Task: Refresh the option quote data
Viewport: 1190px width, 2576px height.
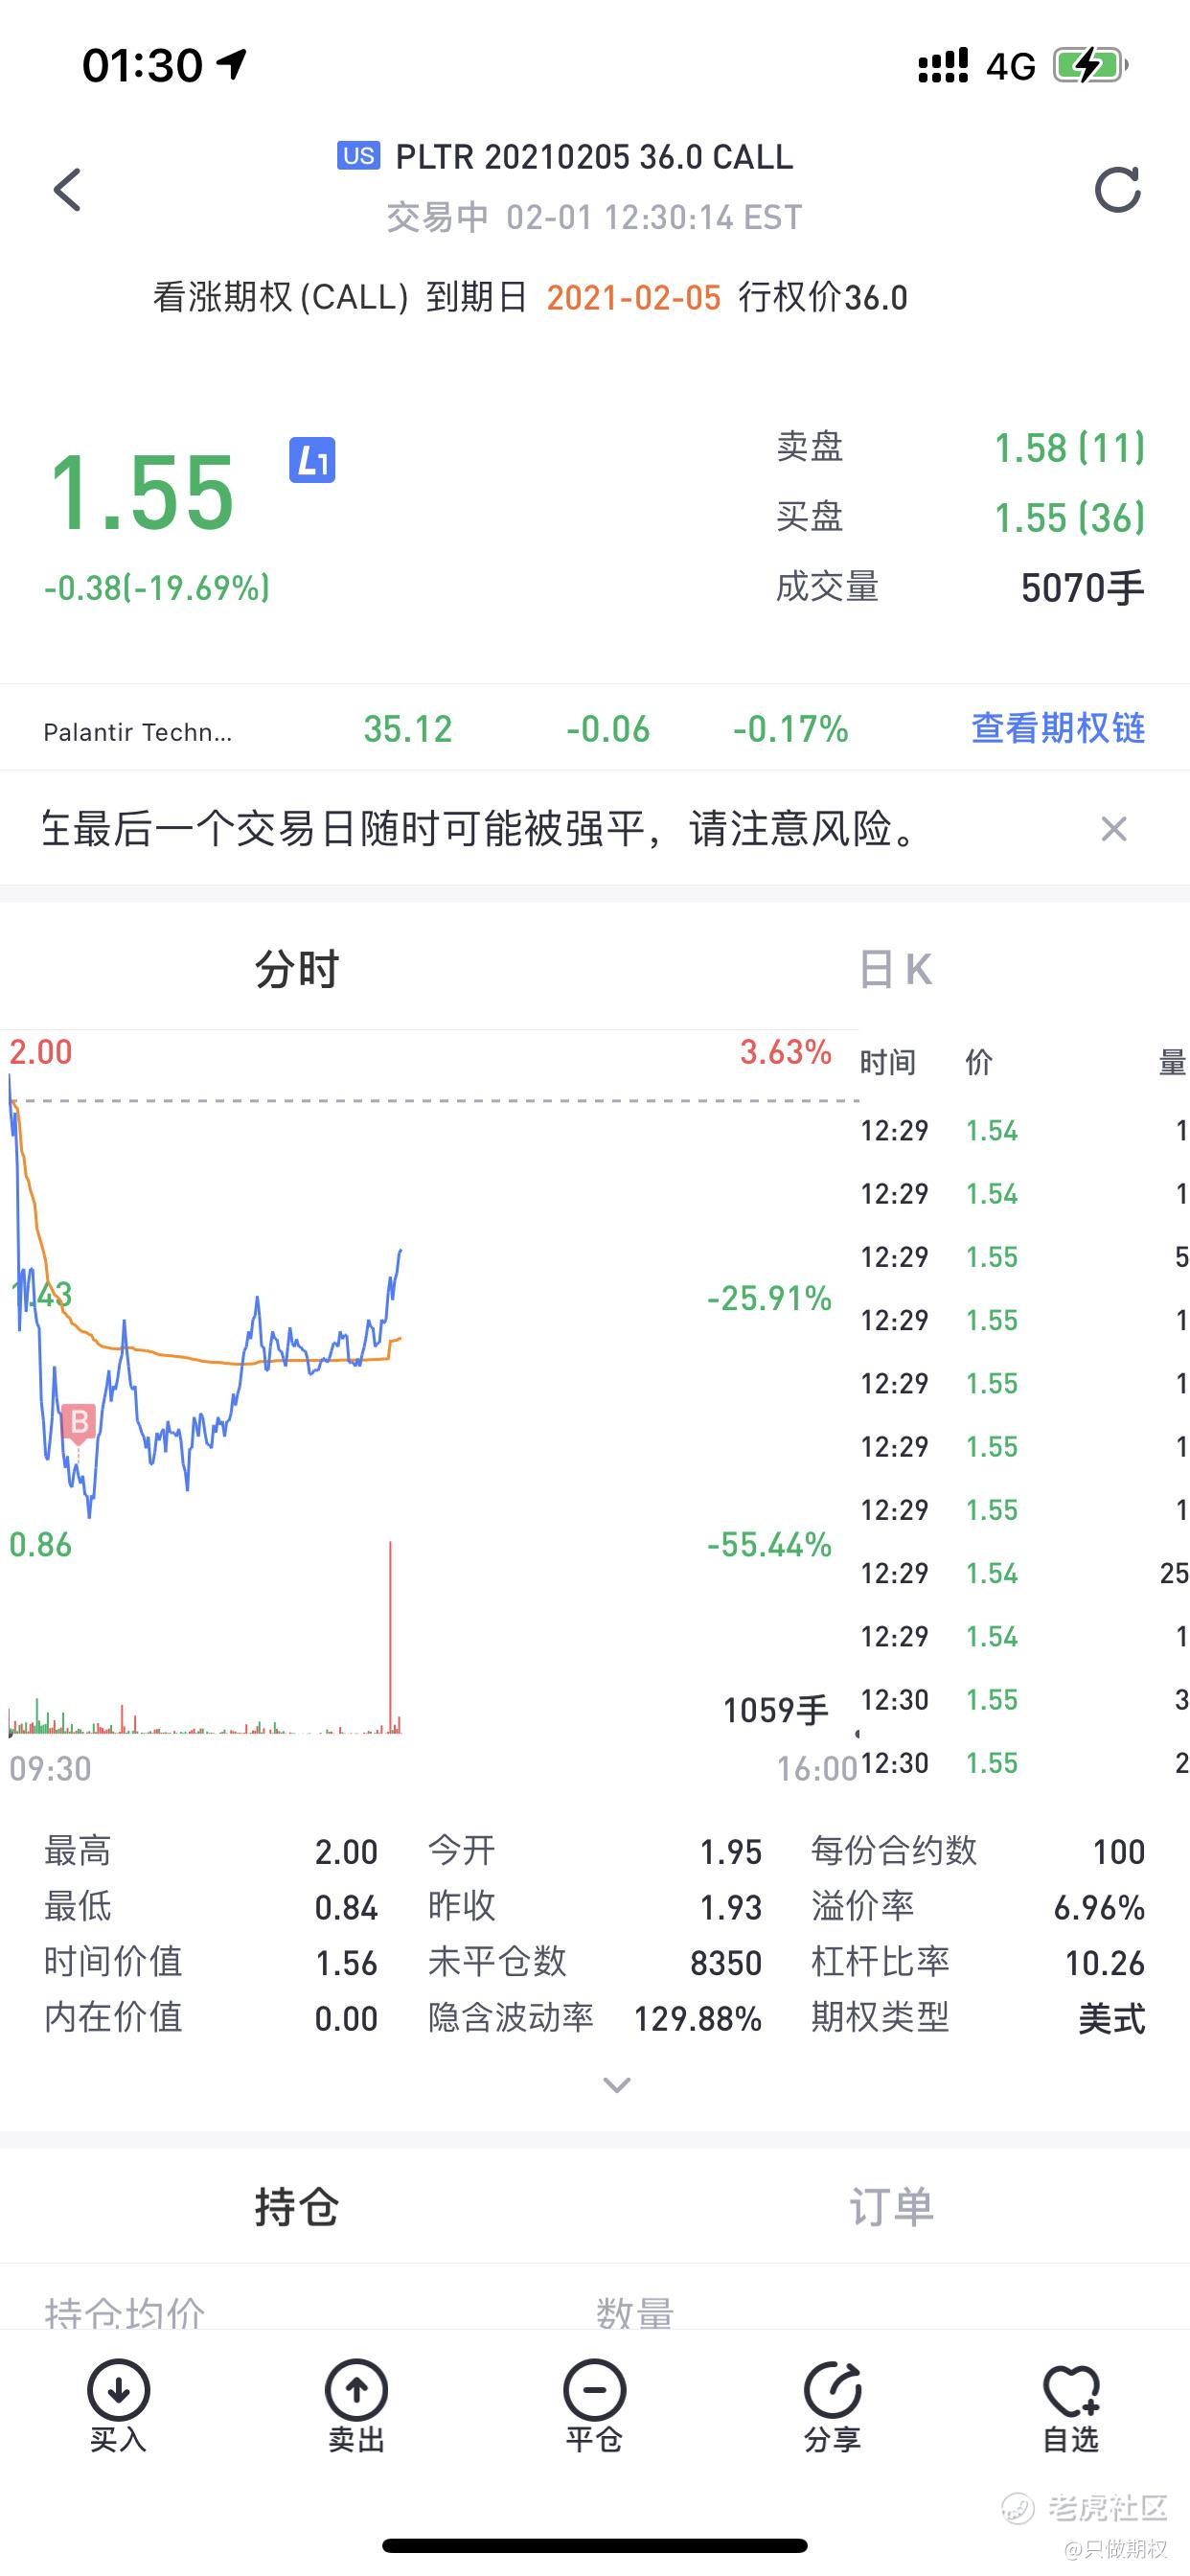Action: [x=1117, y=189]
